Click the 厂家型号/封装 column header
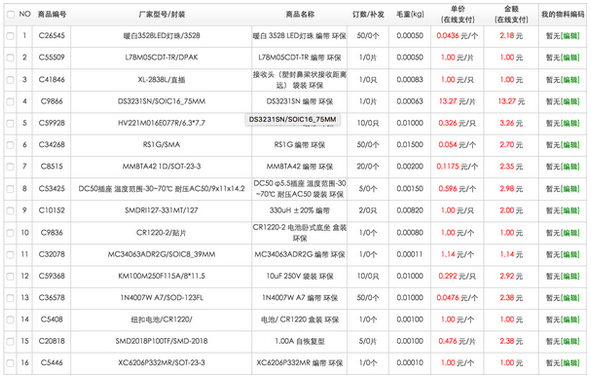591x380 pixels. click(162, 15)
